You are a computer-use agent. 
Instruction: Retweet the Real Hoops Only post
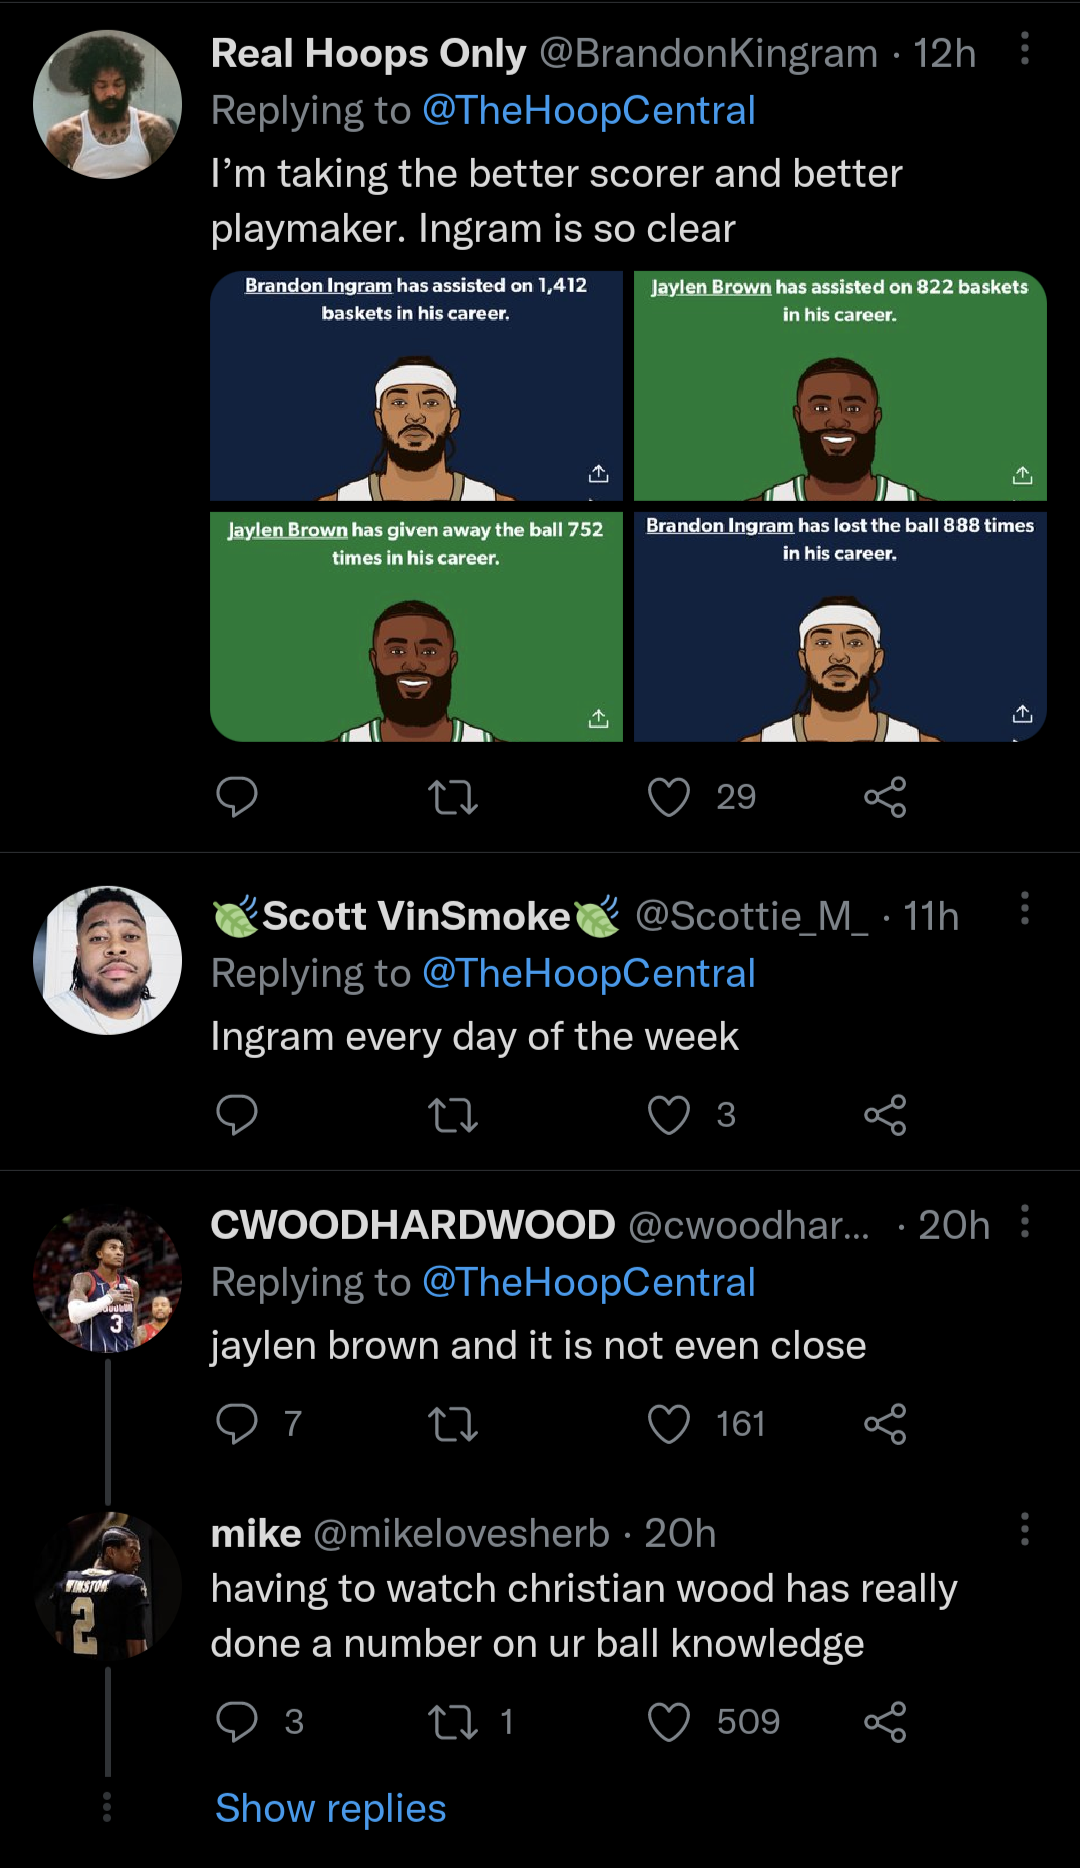coord(452,797)
